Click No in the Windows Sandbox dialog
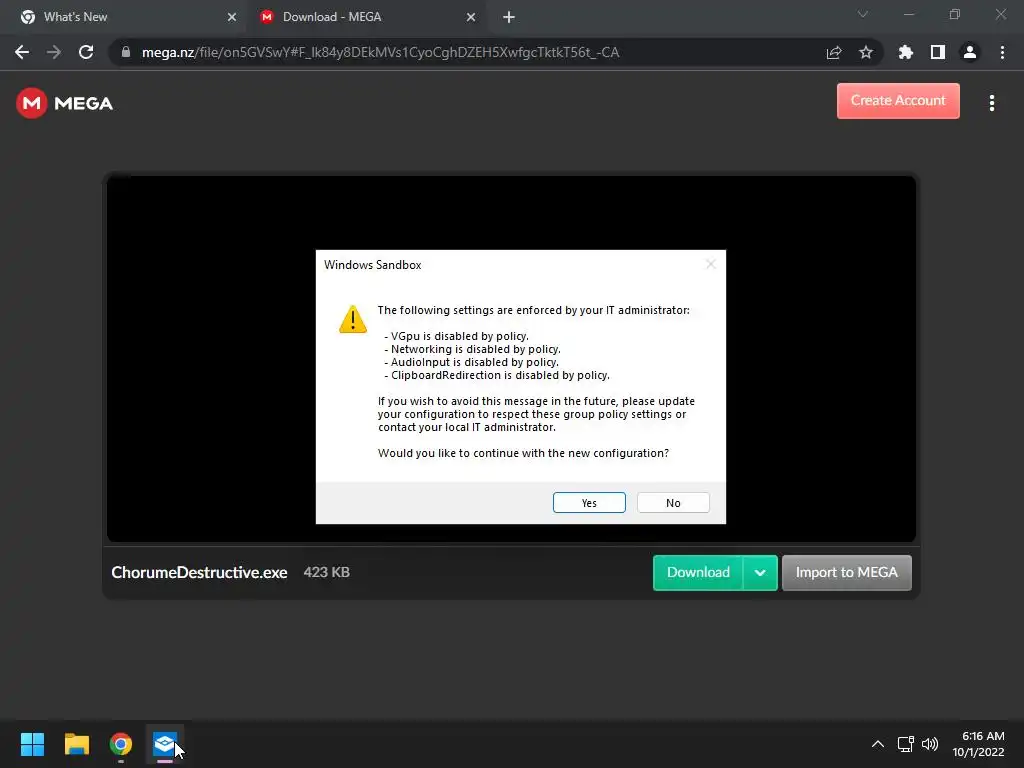Screen dimensions: 1024x768 [673, 503]
